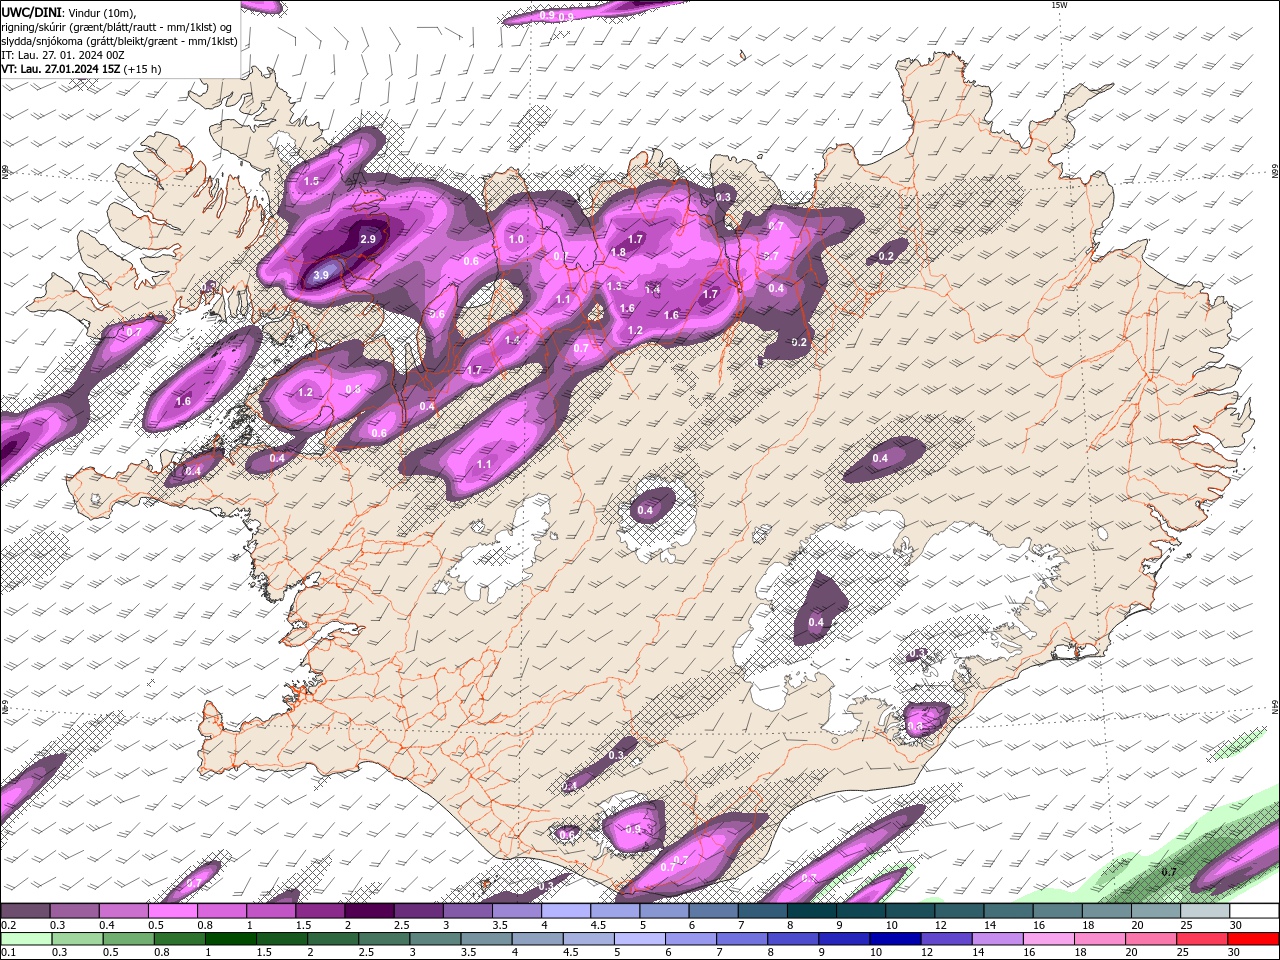The height and width of the screenshot is (960, 1280).
Task: Click the 0.1 label in the rain legend
Action: tap(8, 952)
